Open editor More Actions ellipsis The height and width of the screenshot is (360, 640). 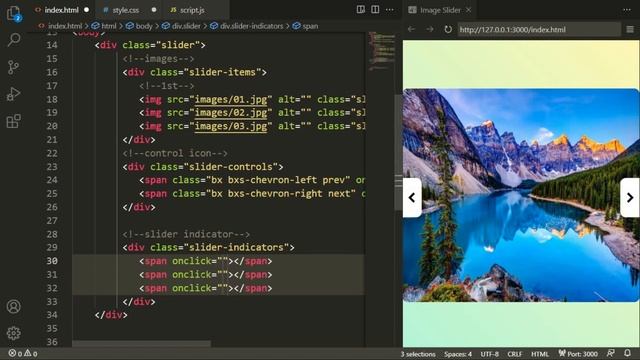click(390, 9)
